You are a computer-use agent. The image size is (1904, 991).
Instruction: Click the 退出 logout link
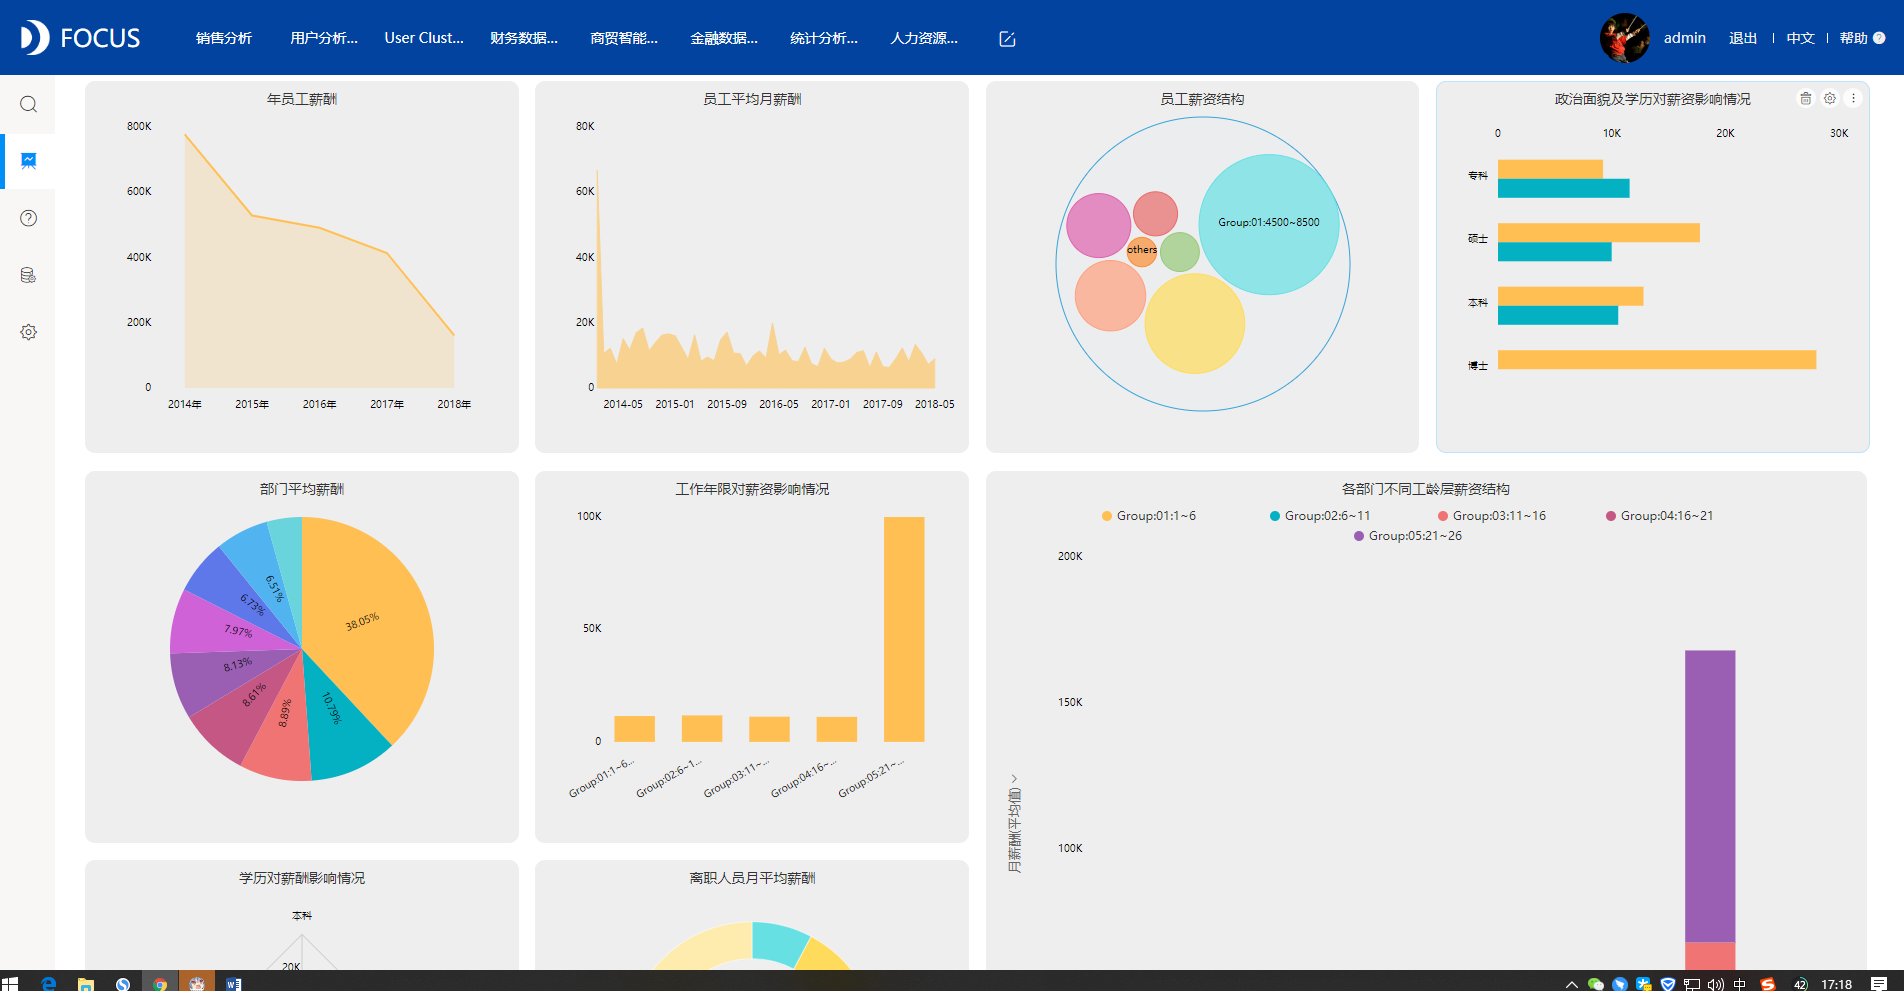(x=1743, y=38)
